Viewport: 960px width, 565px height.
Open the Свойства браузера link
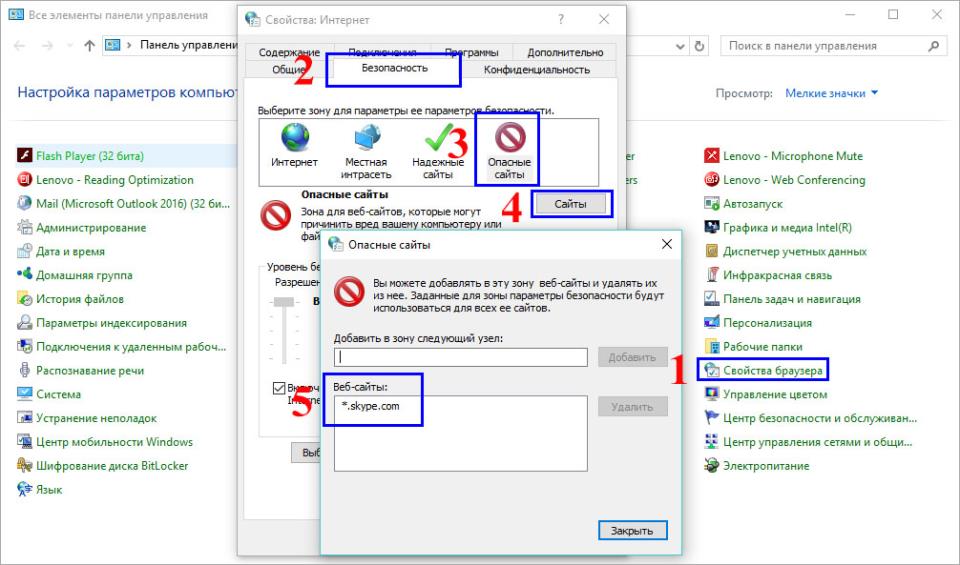pyautogui.click(x=774, y=371)
